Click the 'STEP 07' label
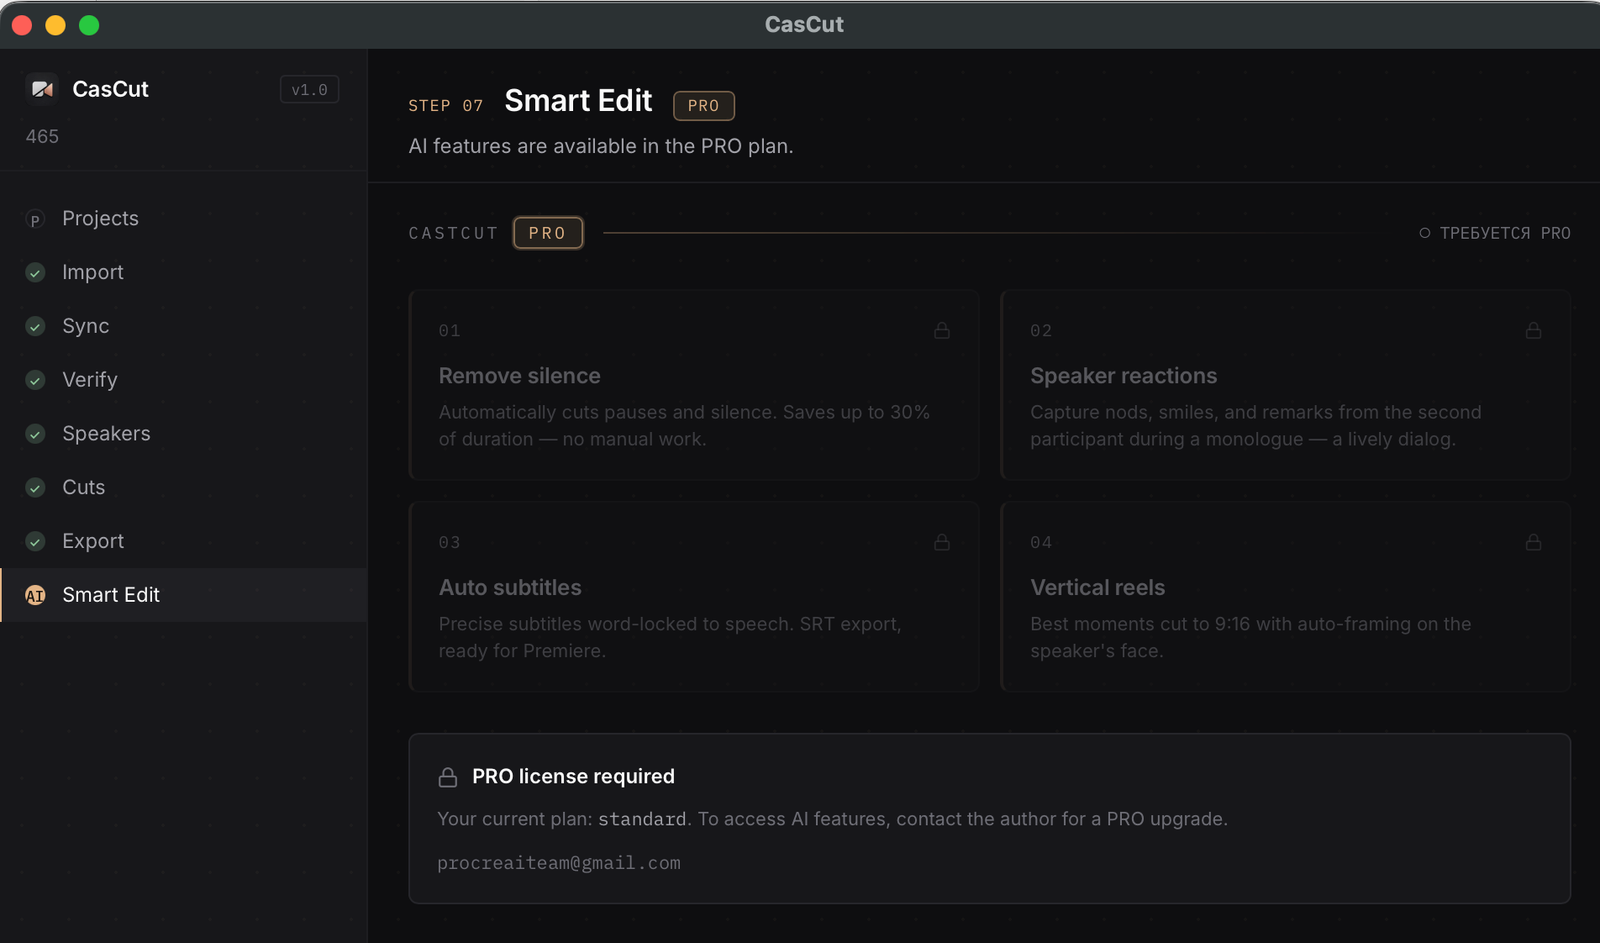 pyautogui.click(x=446, y=106)
